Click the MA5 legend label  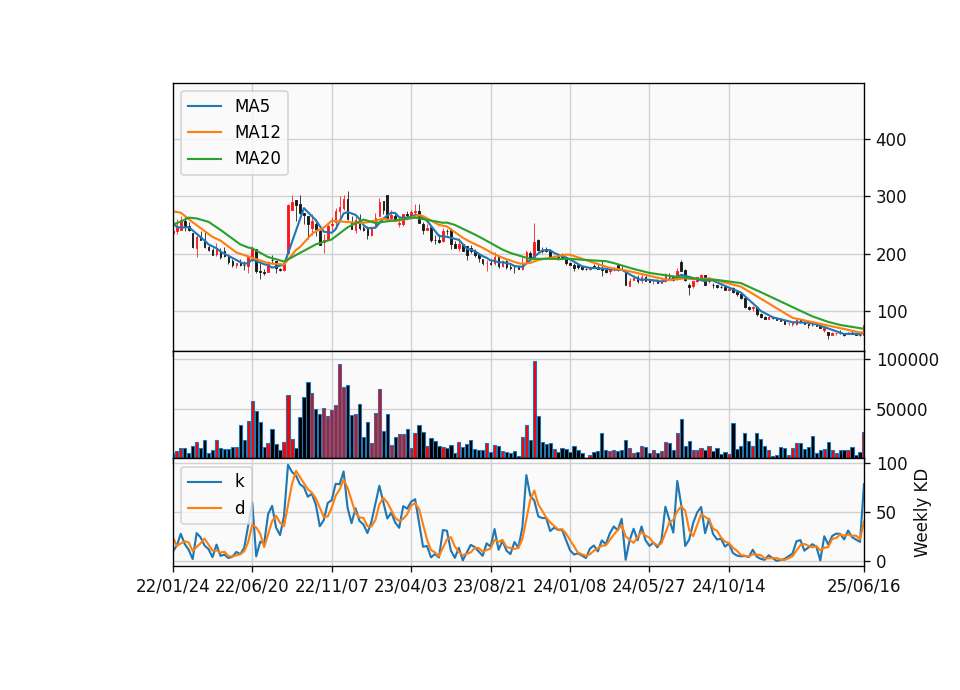(x=252, y=106)
